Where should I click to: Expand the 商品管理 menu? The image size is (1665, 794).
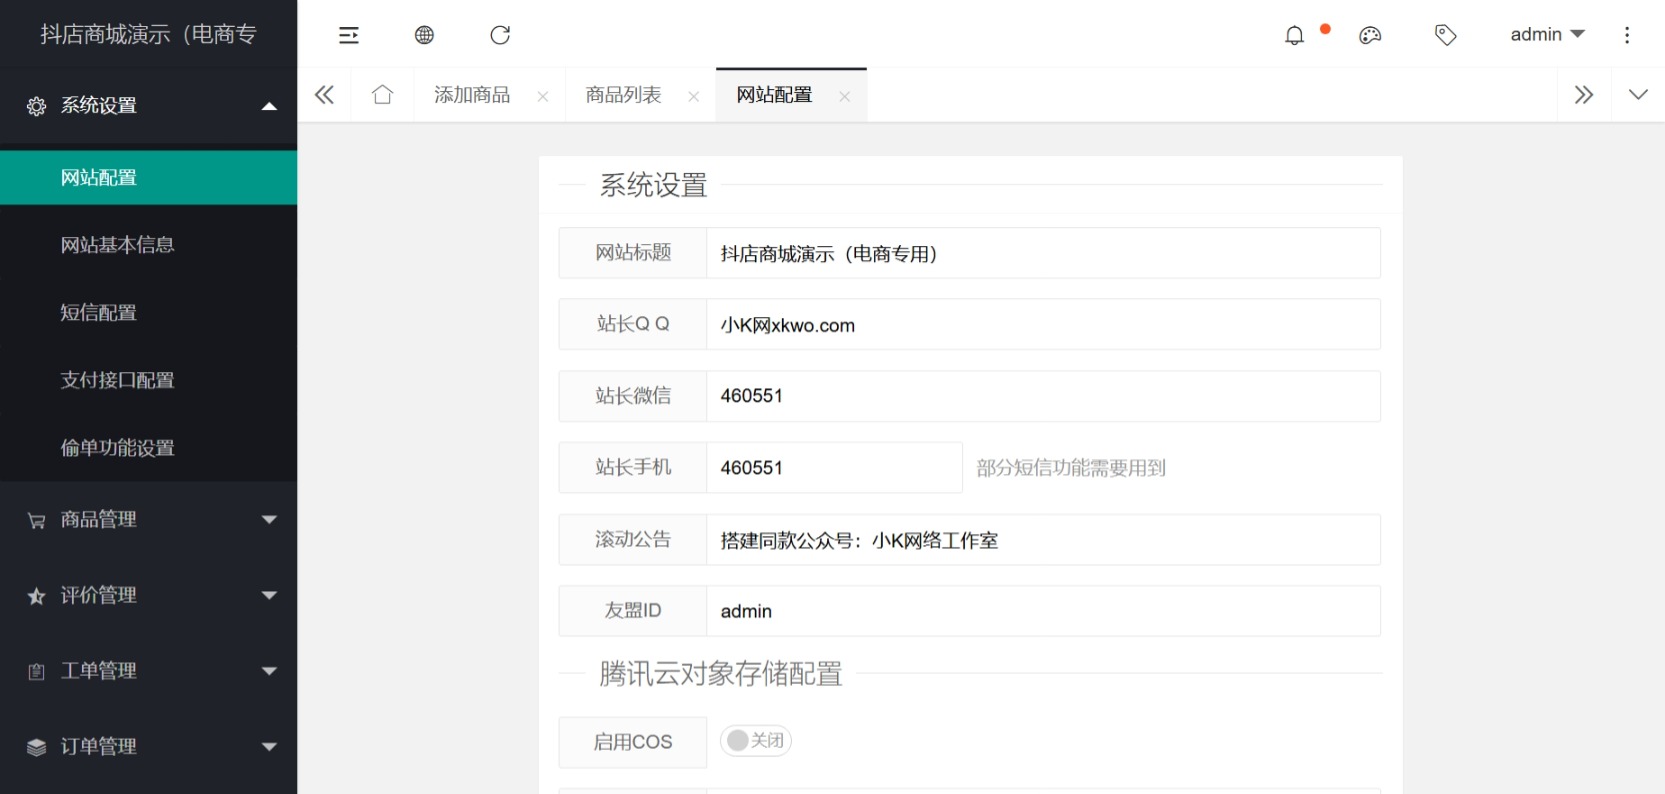148,519
